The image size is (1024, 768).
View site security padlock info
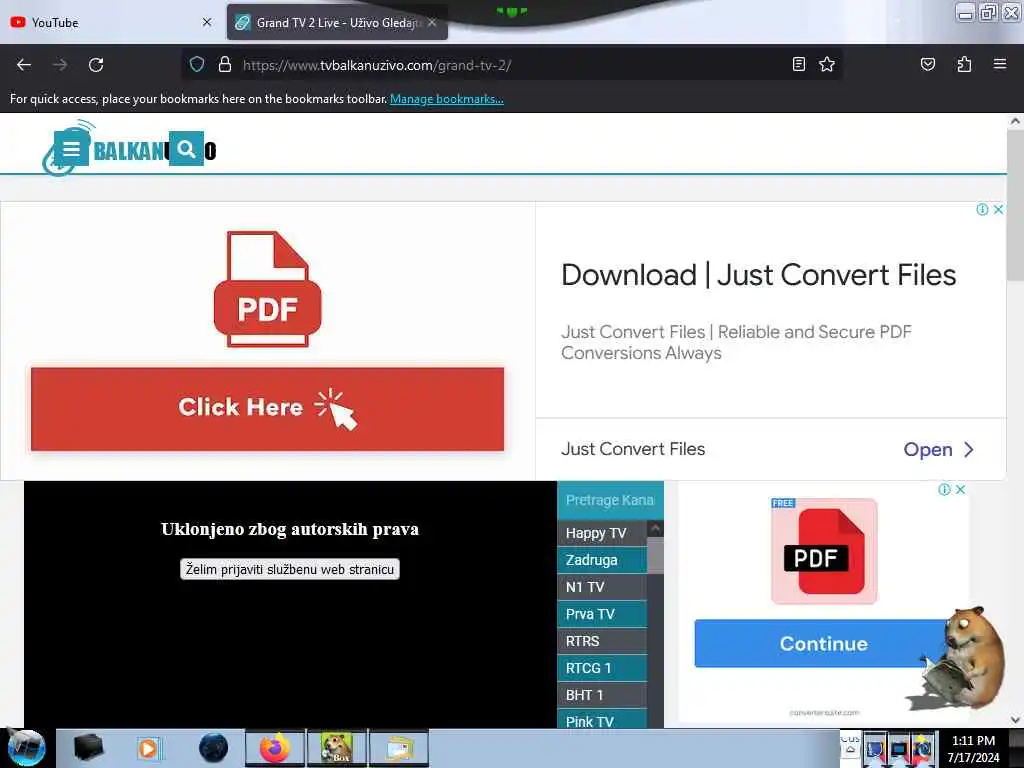coord(225,64)
